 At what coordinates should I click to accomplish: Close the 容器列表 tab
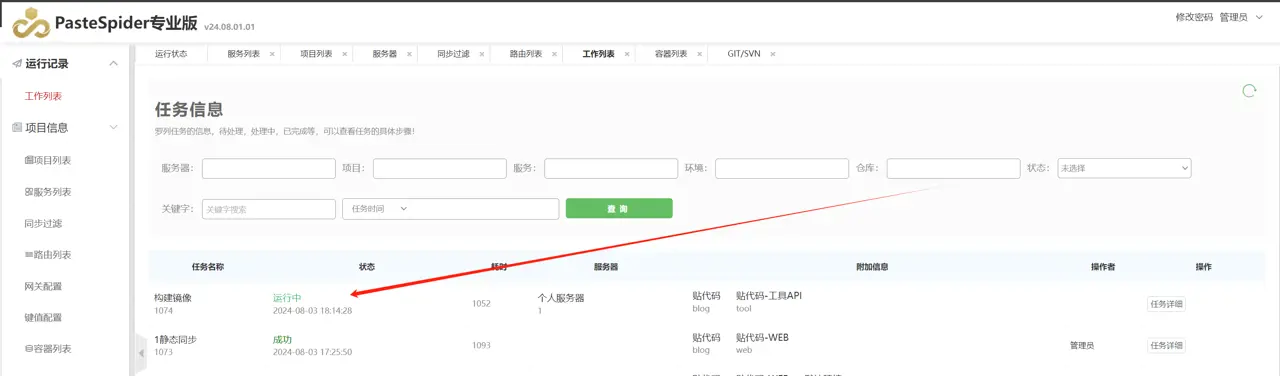[x=700, y=54]
